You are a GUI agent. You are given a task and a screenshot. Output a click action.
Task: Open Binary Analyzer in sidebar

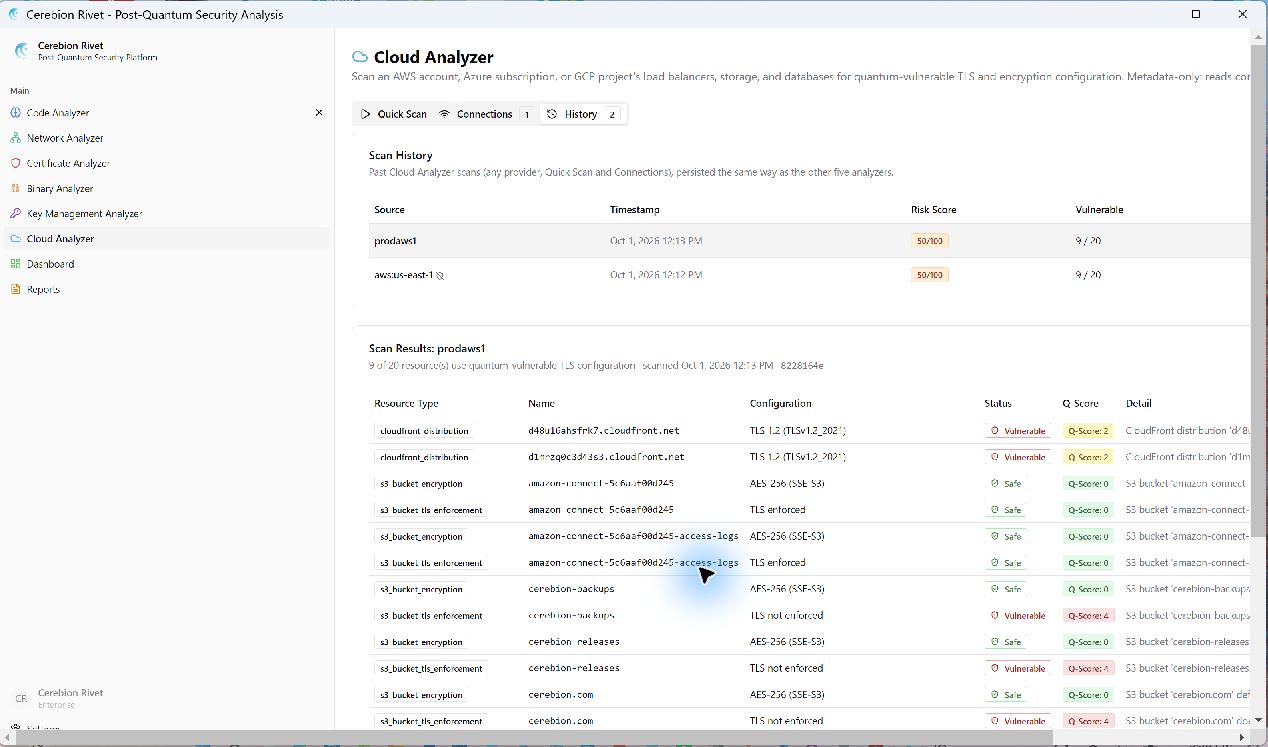pos(60,188)
